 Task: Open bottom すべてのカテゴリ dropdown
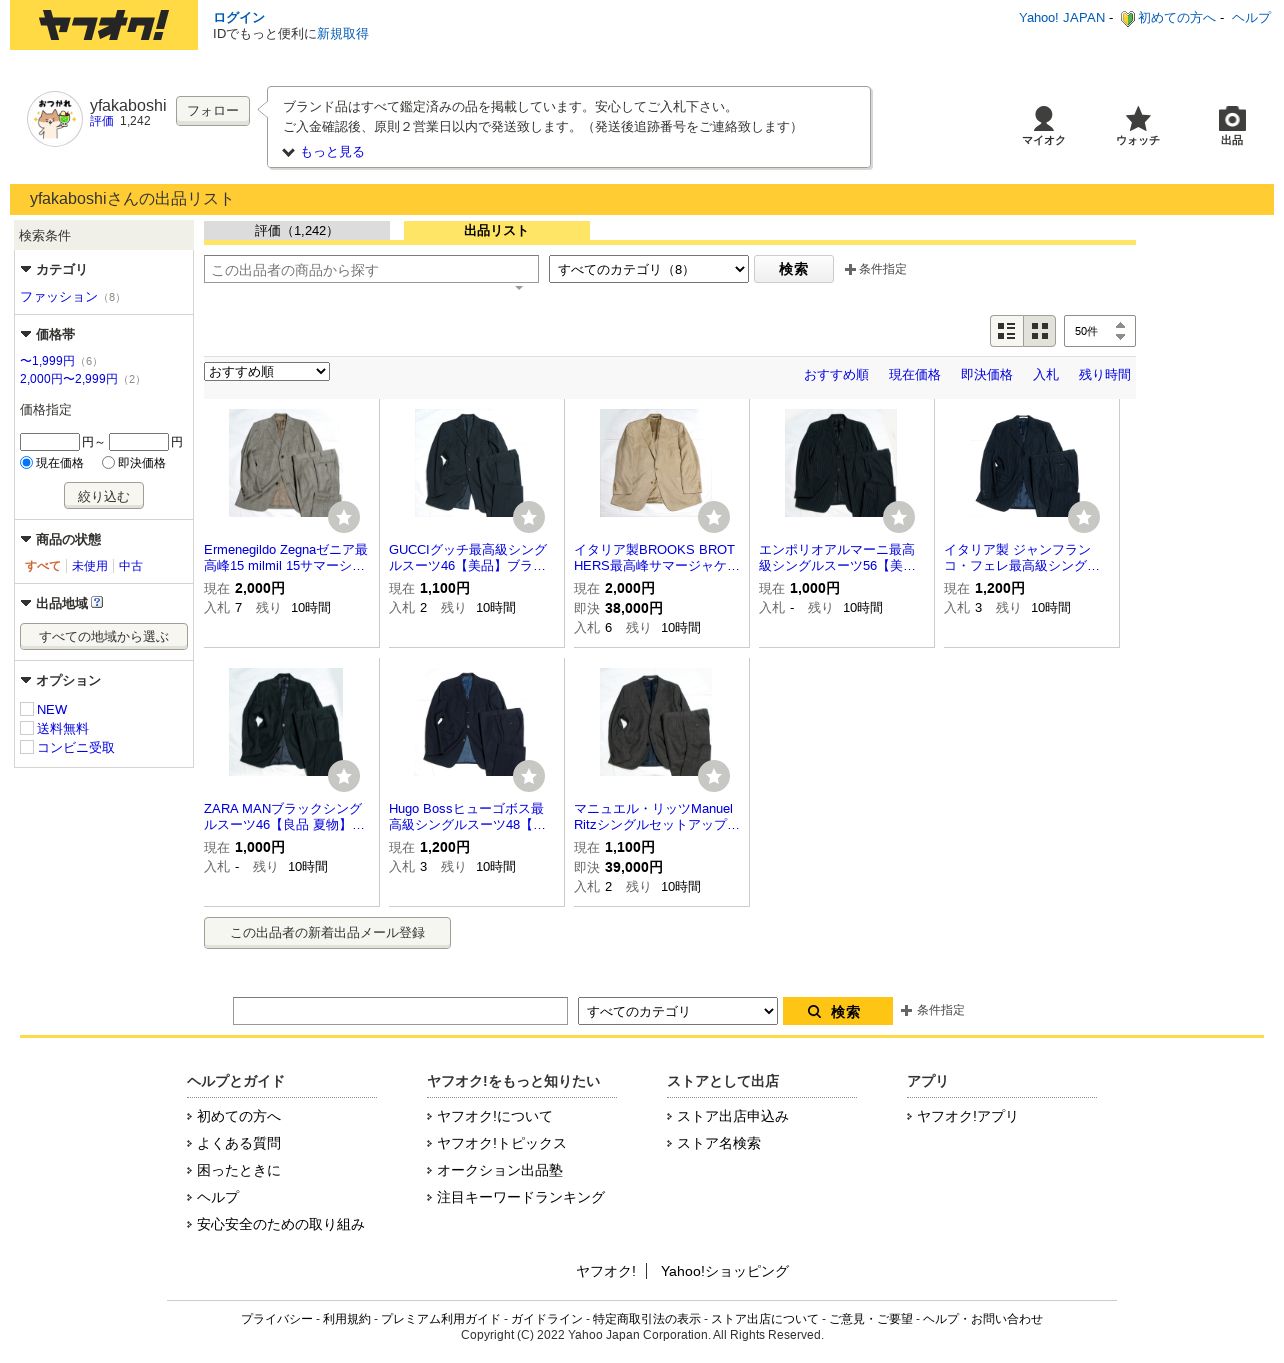coord(678,1011)
